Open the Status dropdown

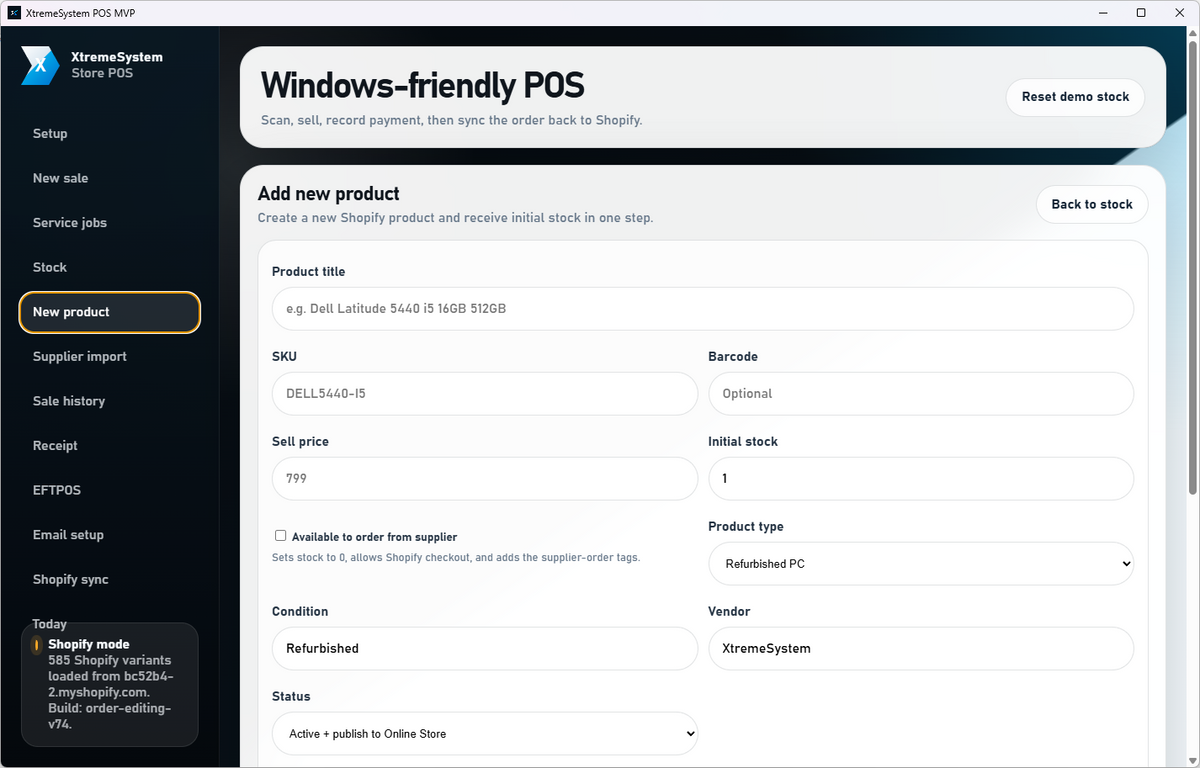(x=485, y=734)
